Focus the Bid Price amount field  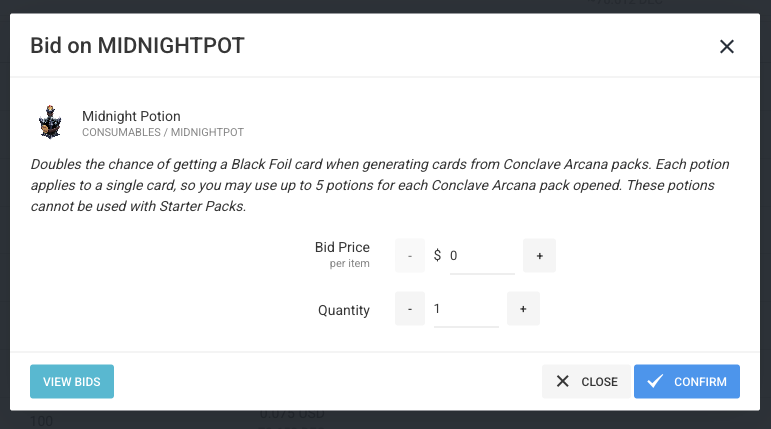482,256
